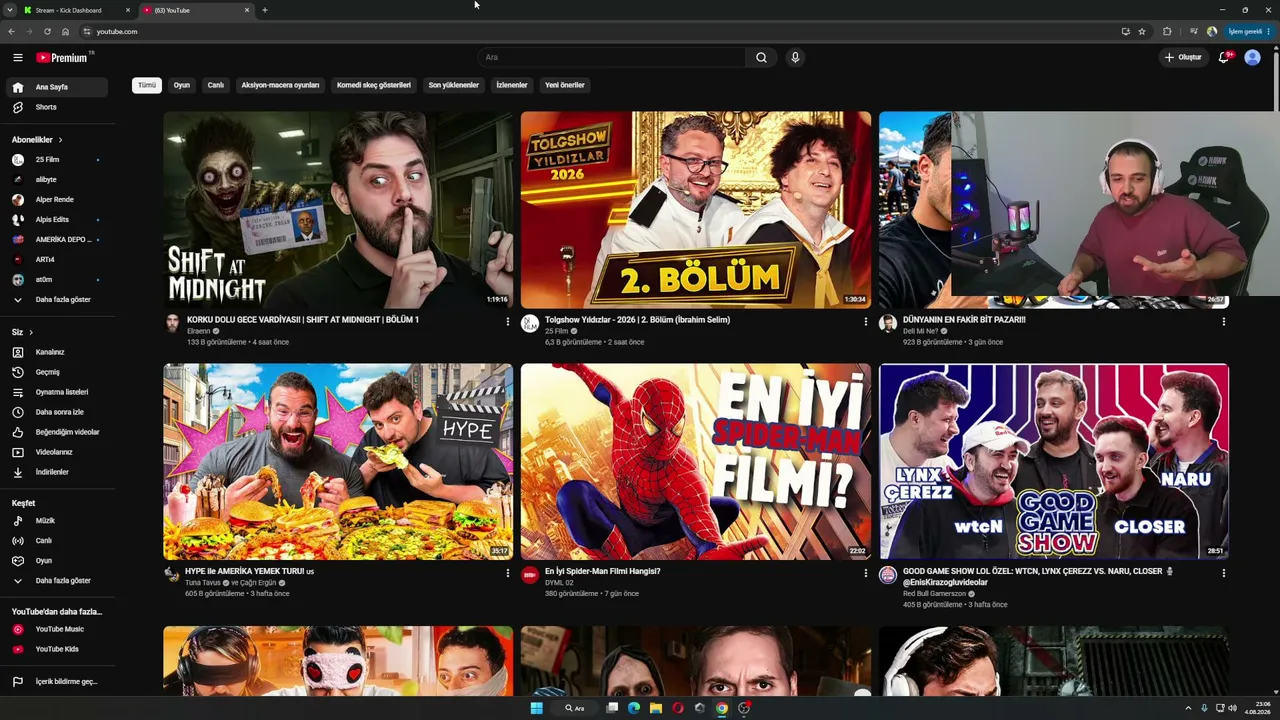
Task: Open YouTube Kids from the sidebar
Action: (57, 649)
